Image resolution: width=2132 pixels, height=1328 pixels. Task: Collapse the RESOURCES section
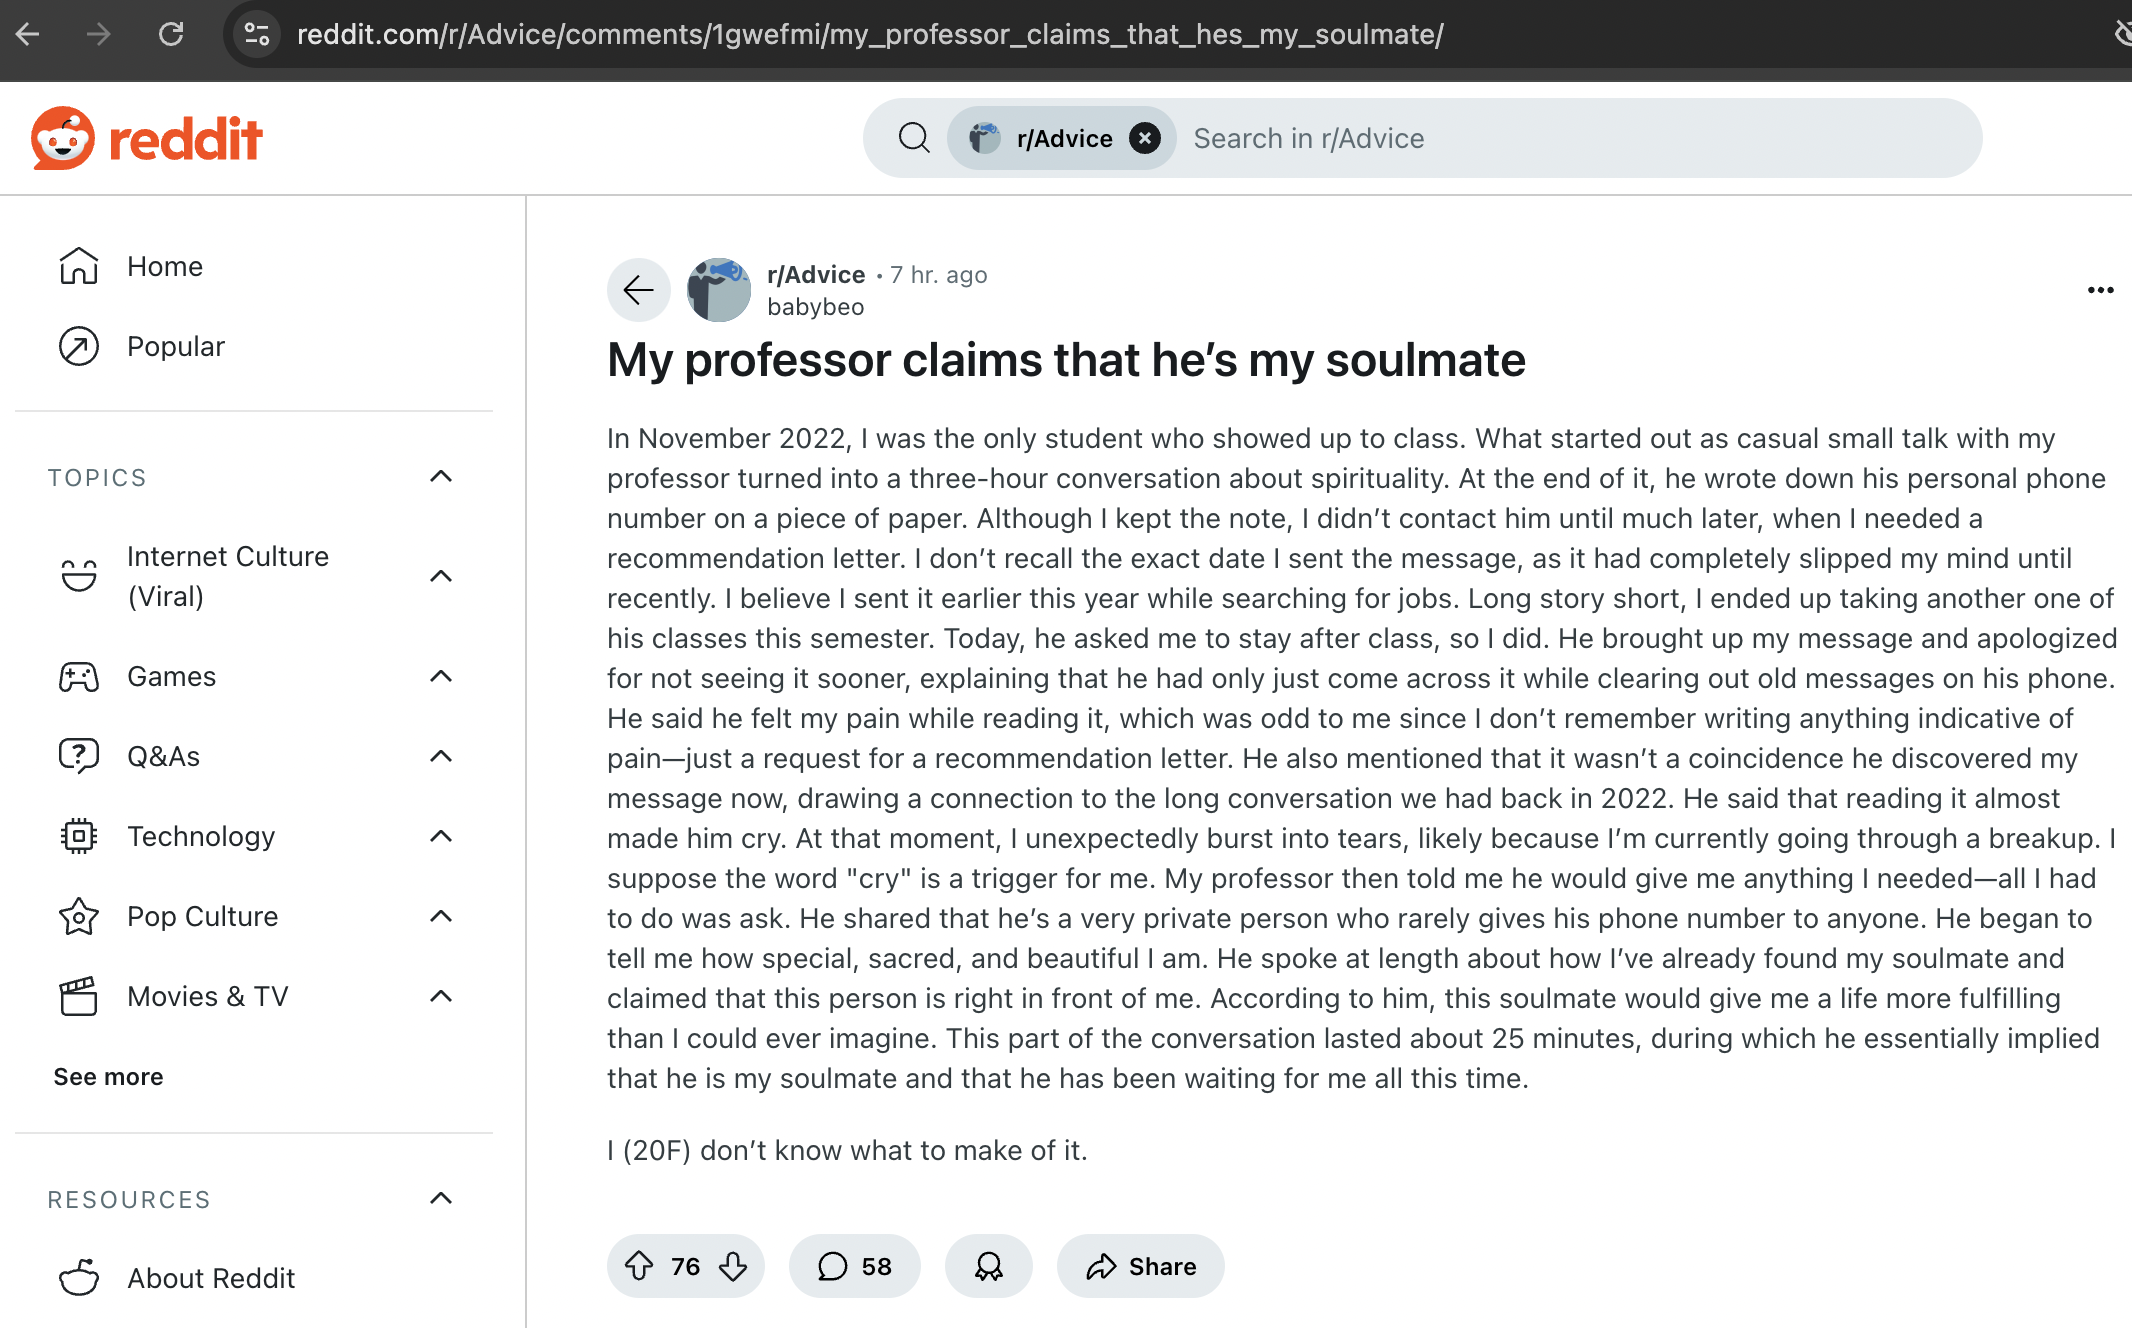(x=441, y=1198)
